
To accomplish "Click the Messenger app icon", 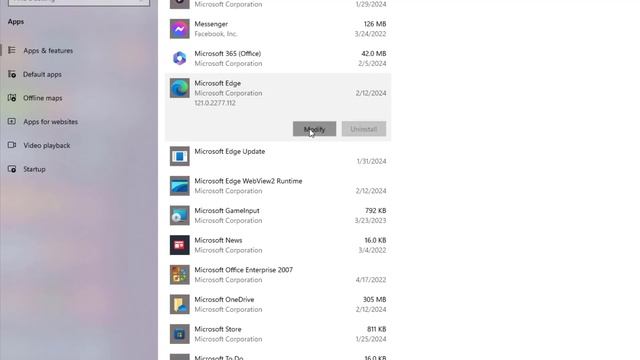I will (180, 29).
